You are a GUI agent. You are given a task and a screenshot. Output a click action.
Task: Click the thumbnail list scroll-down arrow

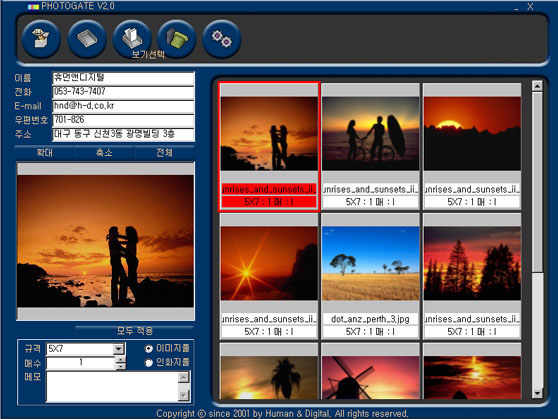537,393
